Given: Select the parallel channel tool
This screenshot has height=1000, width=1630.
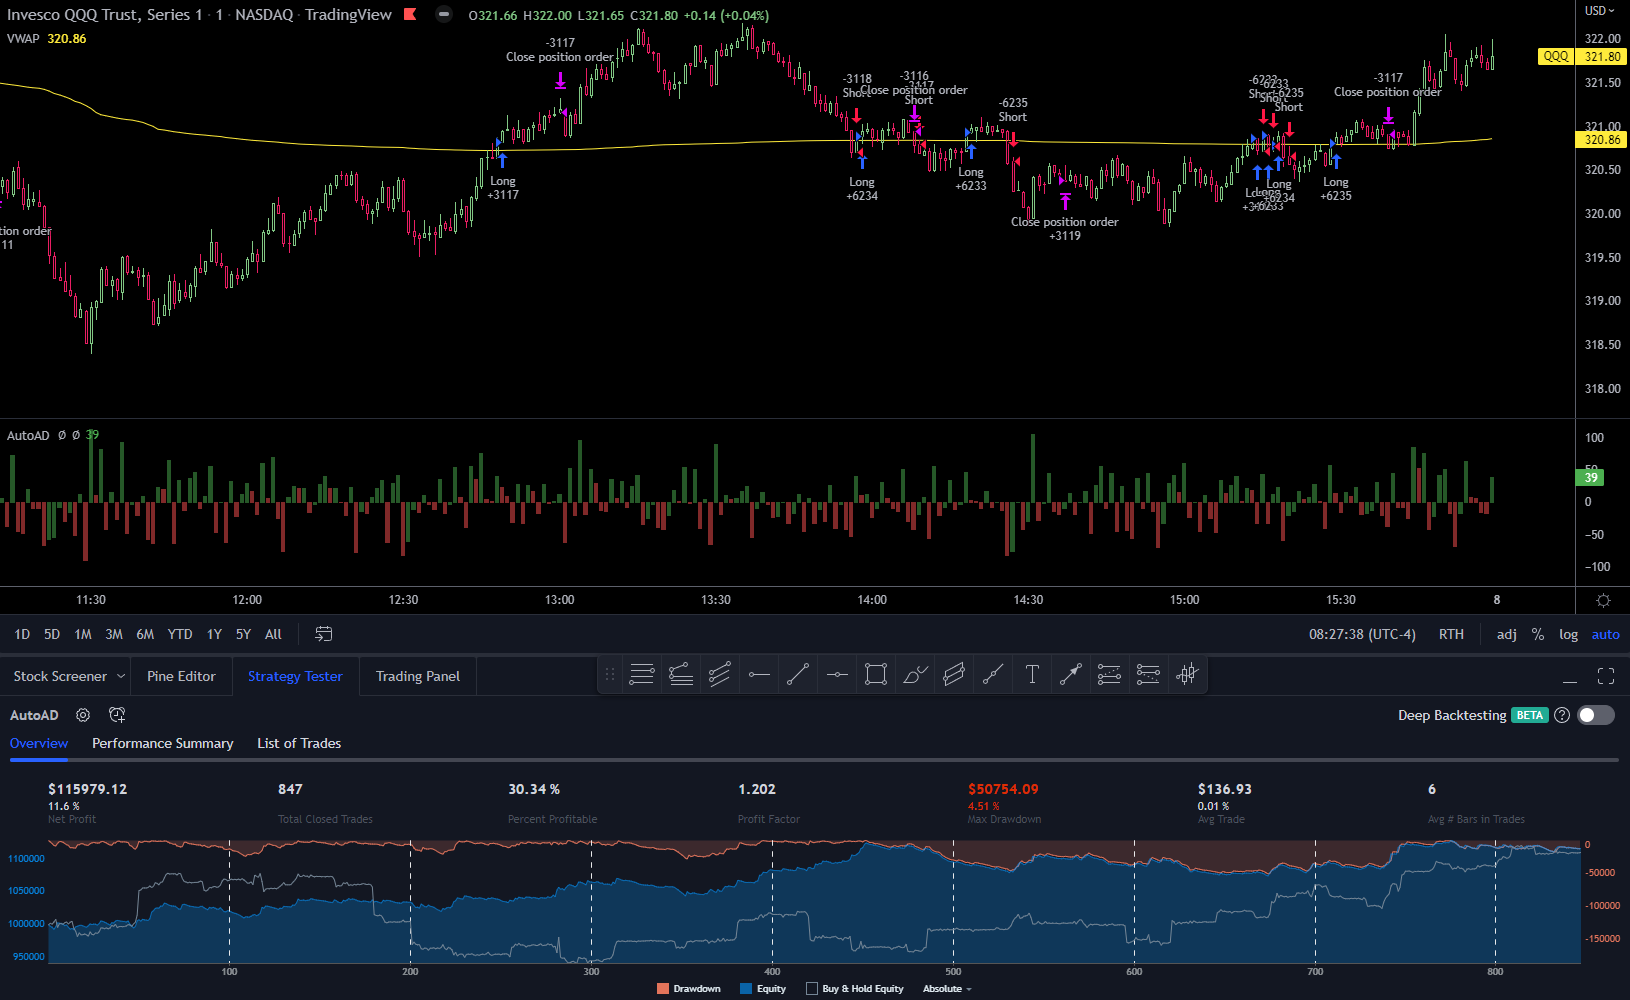Looking at the screenshot, I should (x=954, y=675).
